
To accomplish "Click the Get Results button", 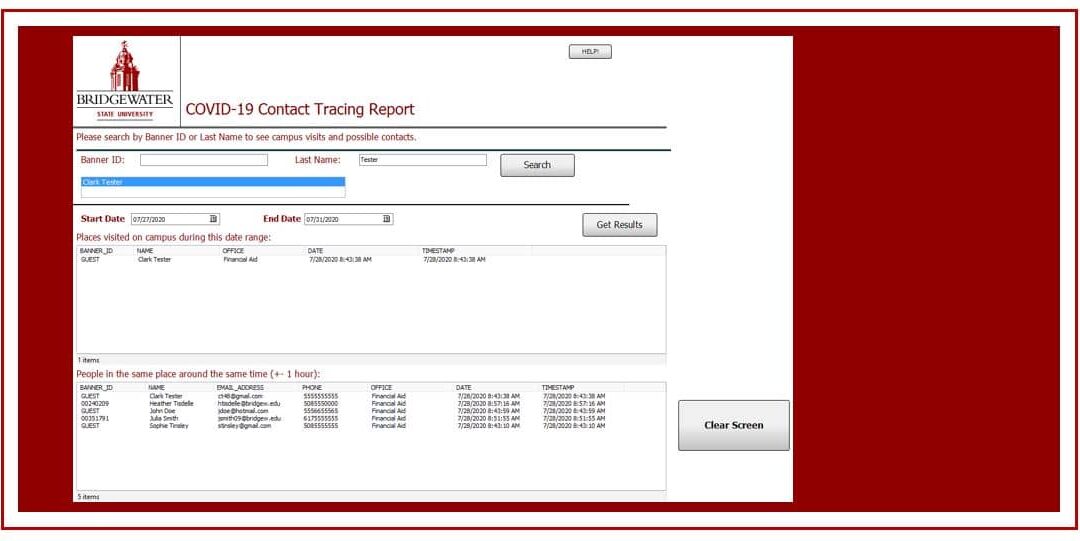I will (619, 225).
